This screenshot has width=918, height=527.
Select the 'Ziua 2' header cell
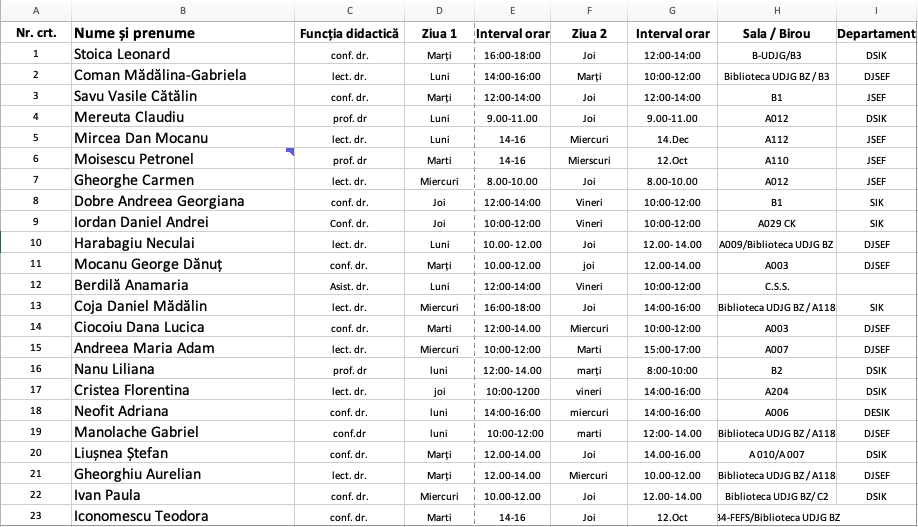tap(588, 34)
